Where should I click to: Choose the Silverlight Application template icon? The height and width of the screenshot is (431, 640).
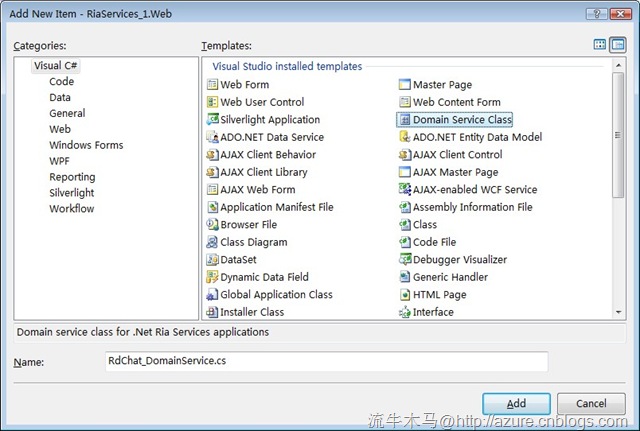point(212,120)
